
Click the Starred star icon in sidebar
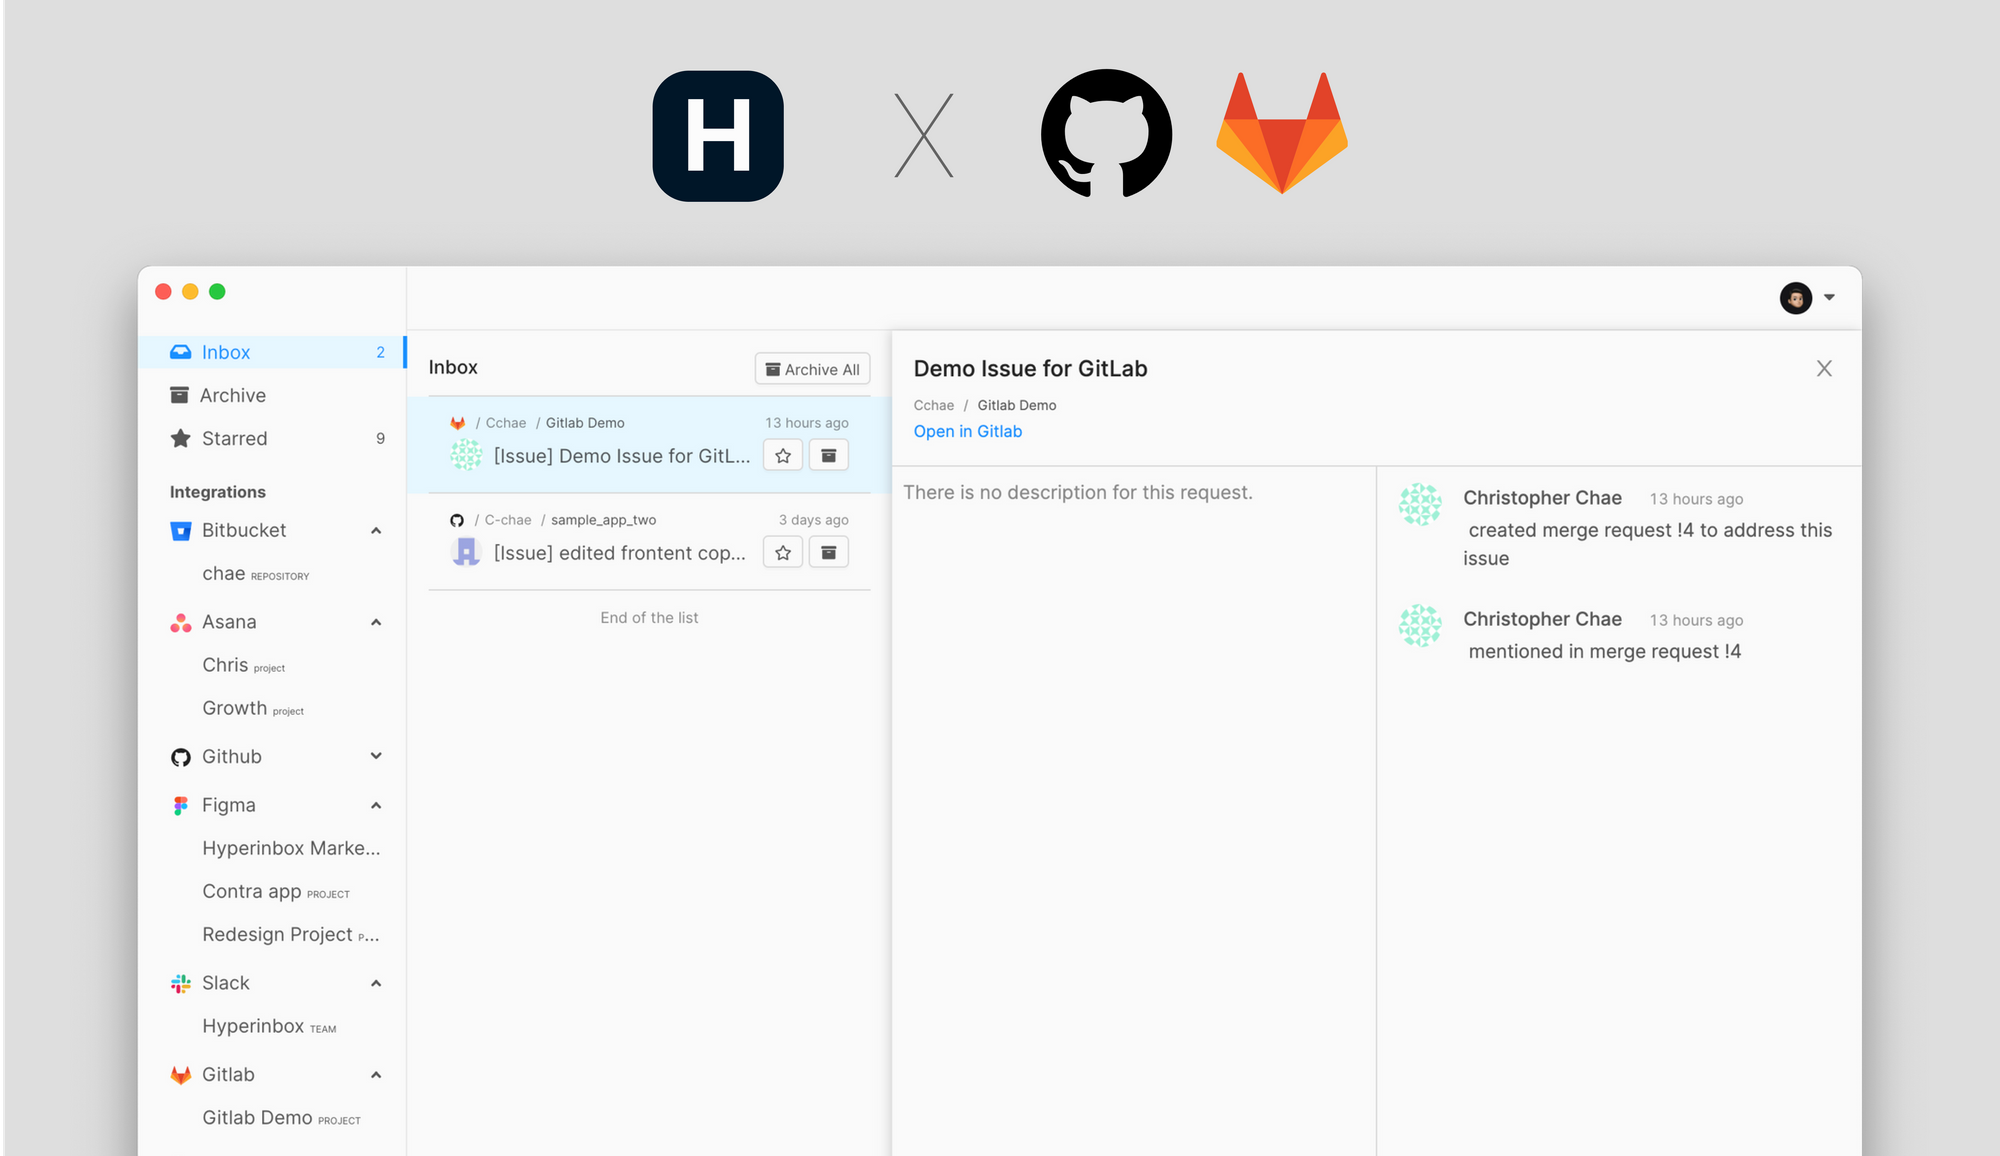pos(180,438)
